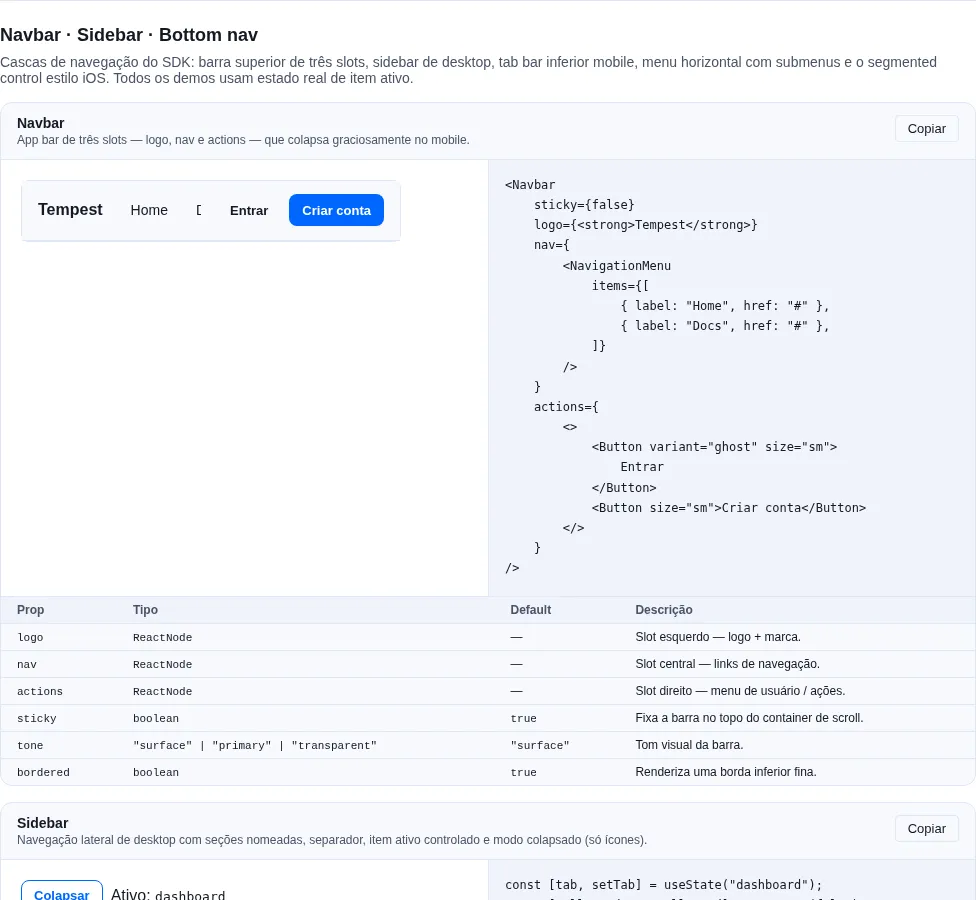The image size is (976, 900).
Task: Click the boolean type in the sticky row
Action: click(x=156, y=718)
